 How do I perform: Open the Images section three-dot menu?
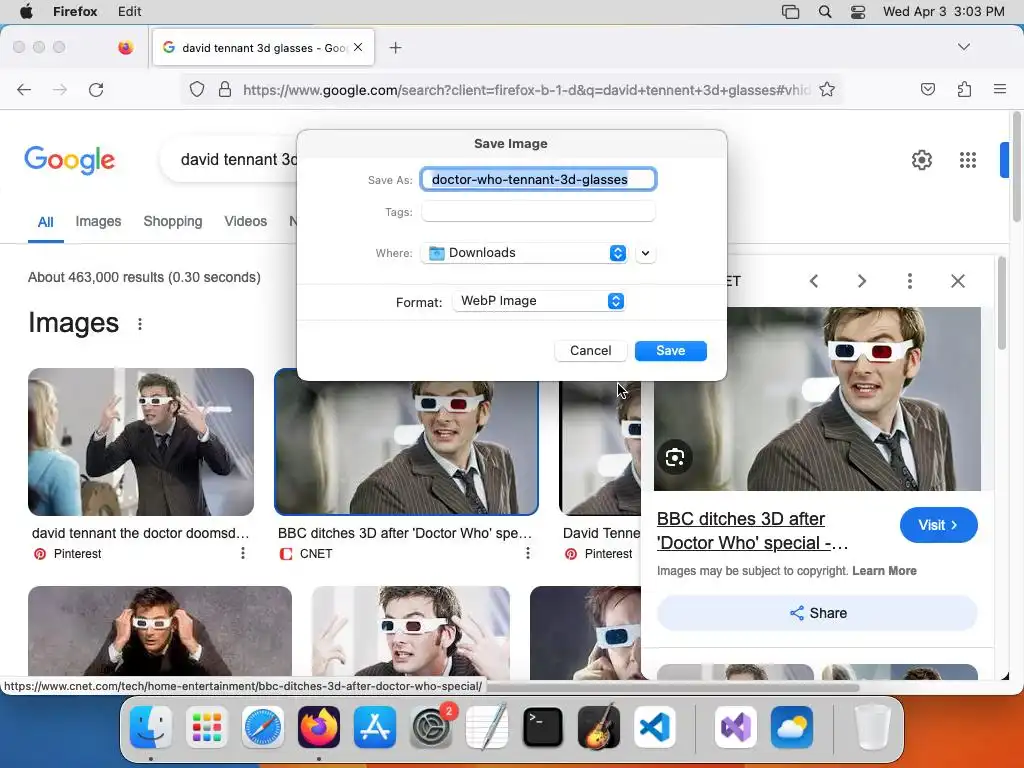point(140,324)
